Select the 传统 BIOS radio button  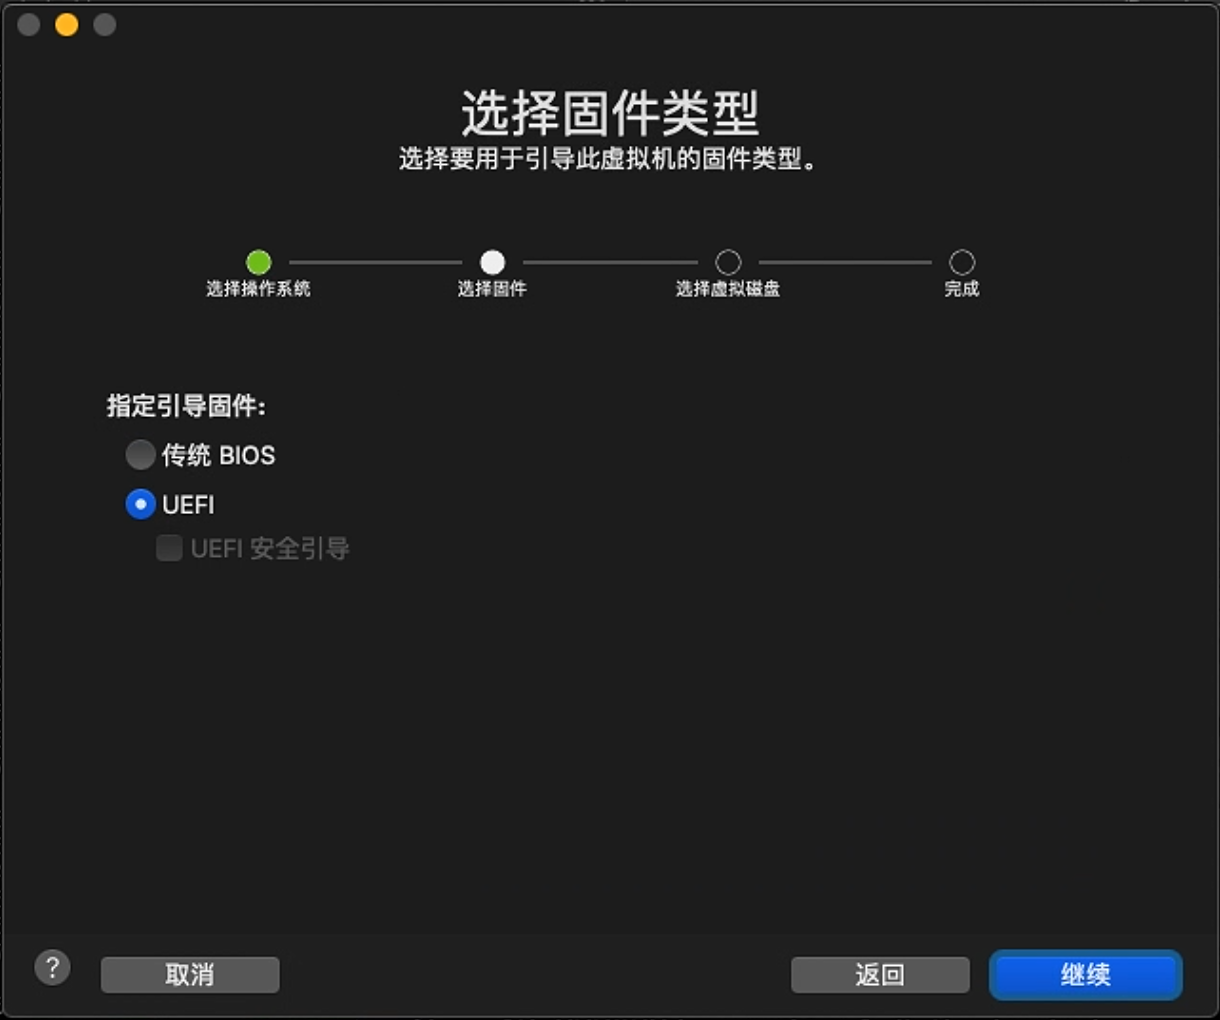[x=140, y=455]
